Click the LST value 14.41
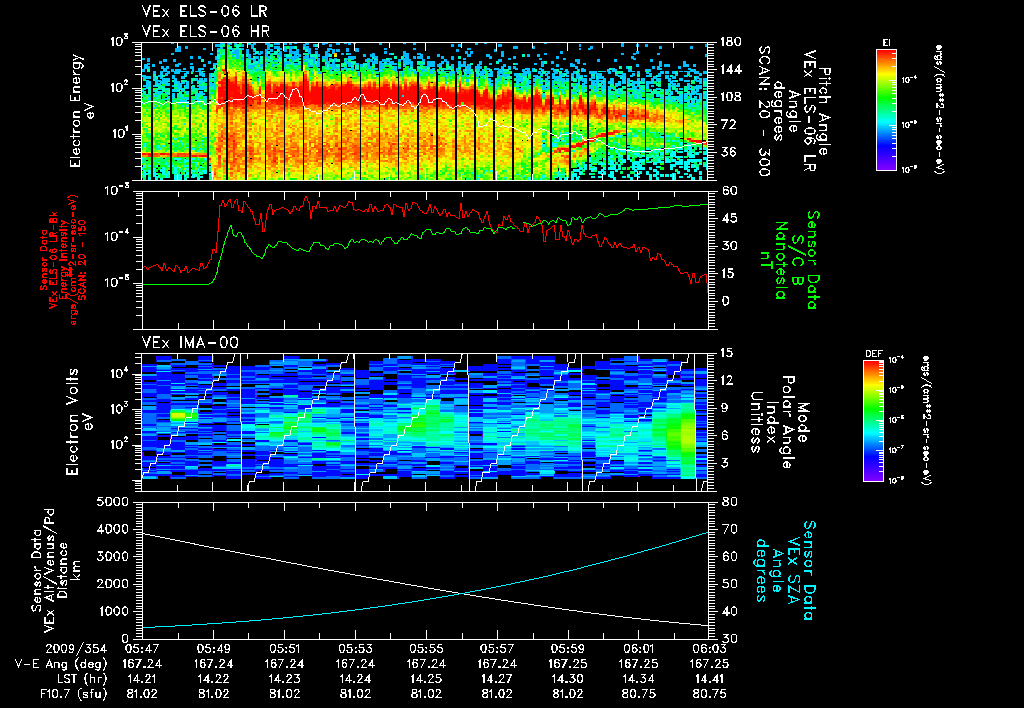This screenshot has width=1024, height=708. [x=710, y=679]
